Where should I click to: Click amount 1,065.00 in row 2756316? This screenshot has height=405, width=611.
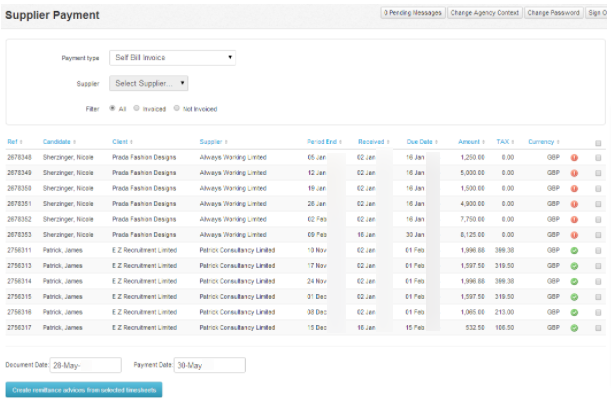point(472,312)
